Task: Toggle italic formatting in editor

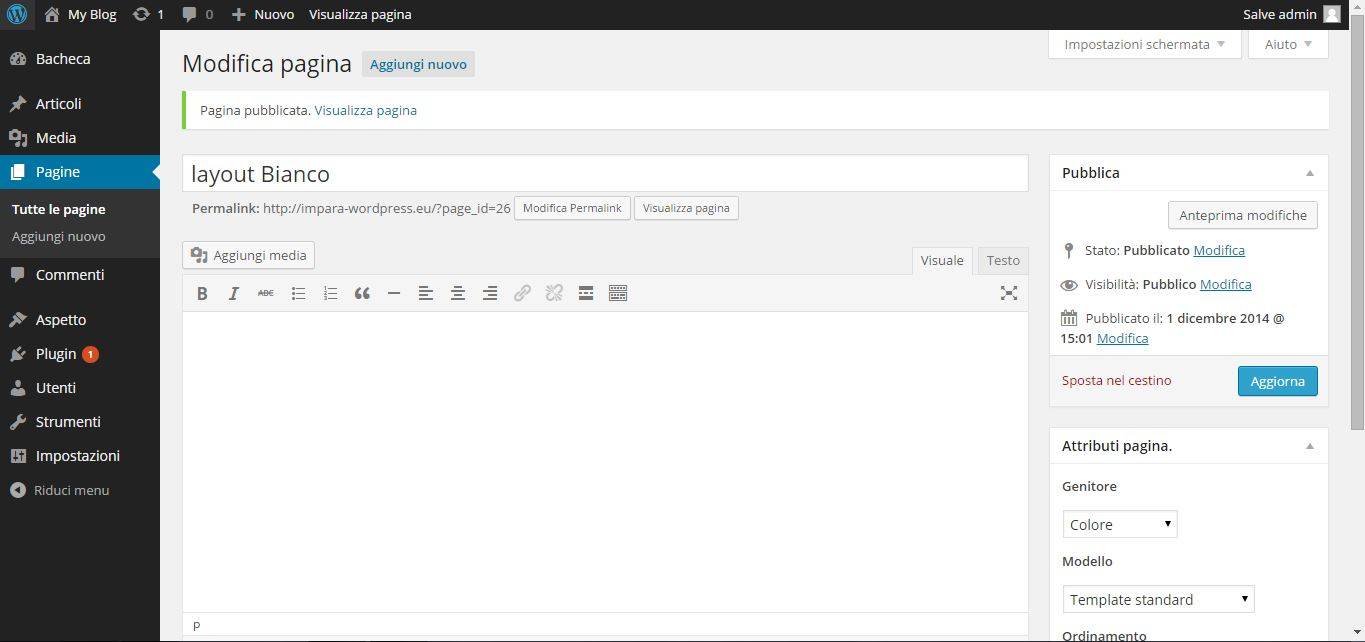Action: tap(234, 293)
